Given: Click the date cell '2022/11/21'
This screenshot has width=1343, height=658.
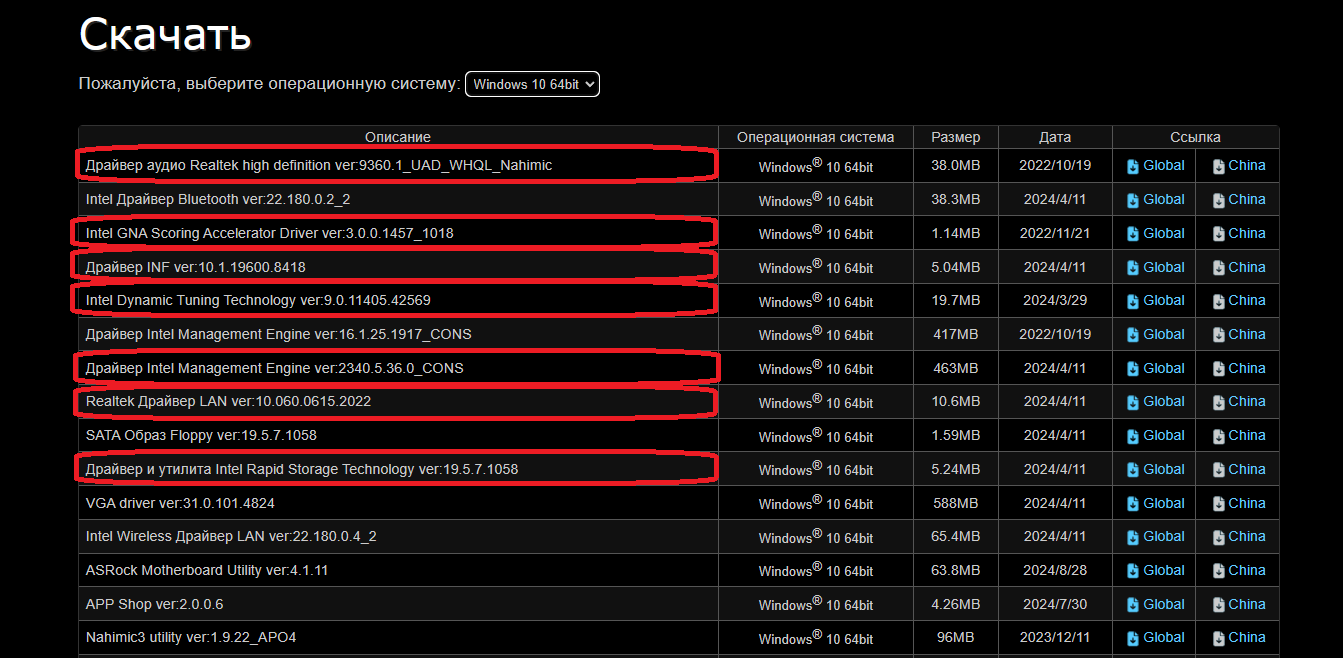Looking at the screenshot, I should (1055, 233).
